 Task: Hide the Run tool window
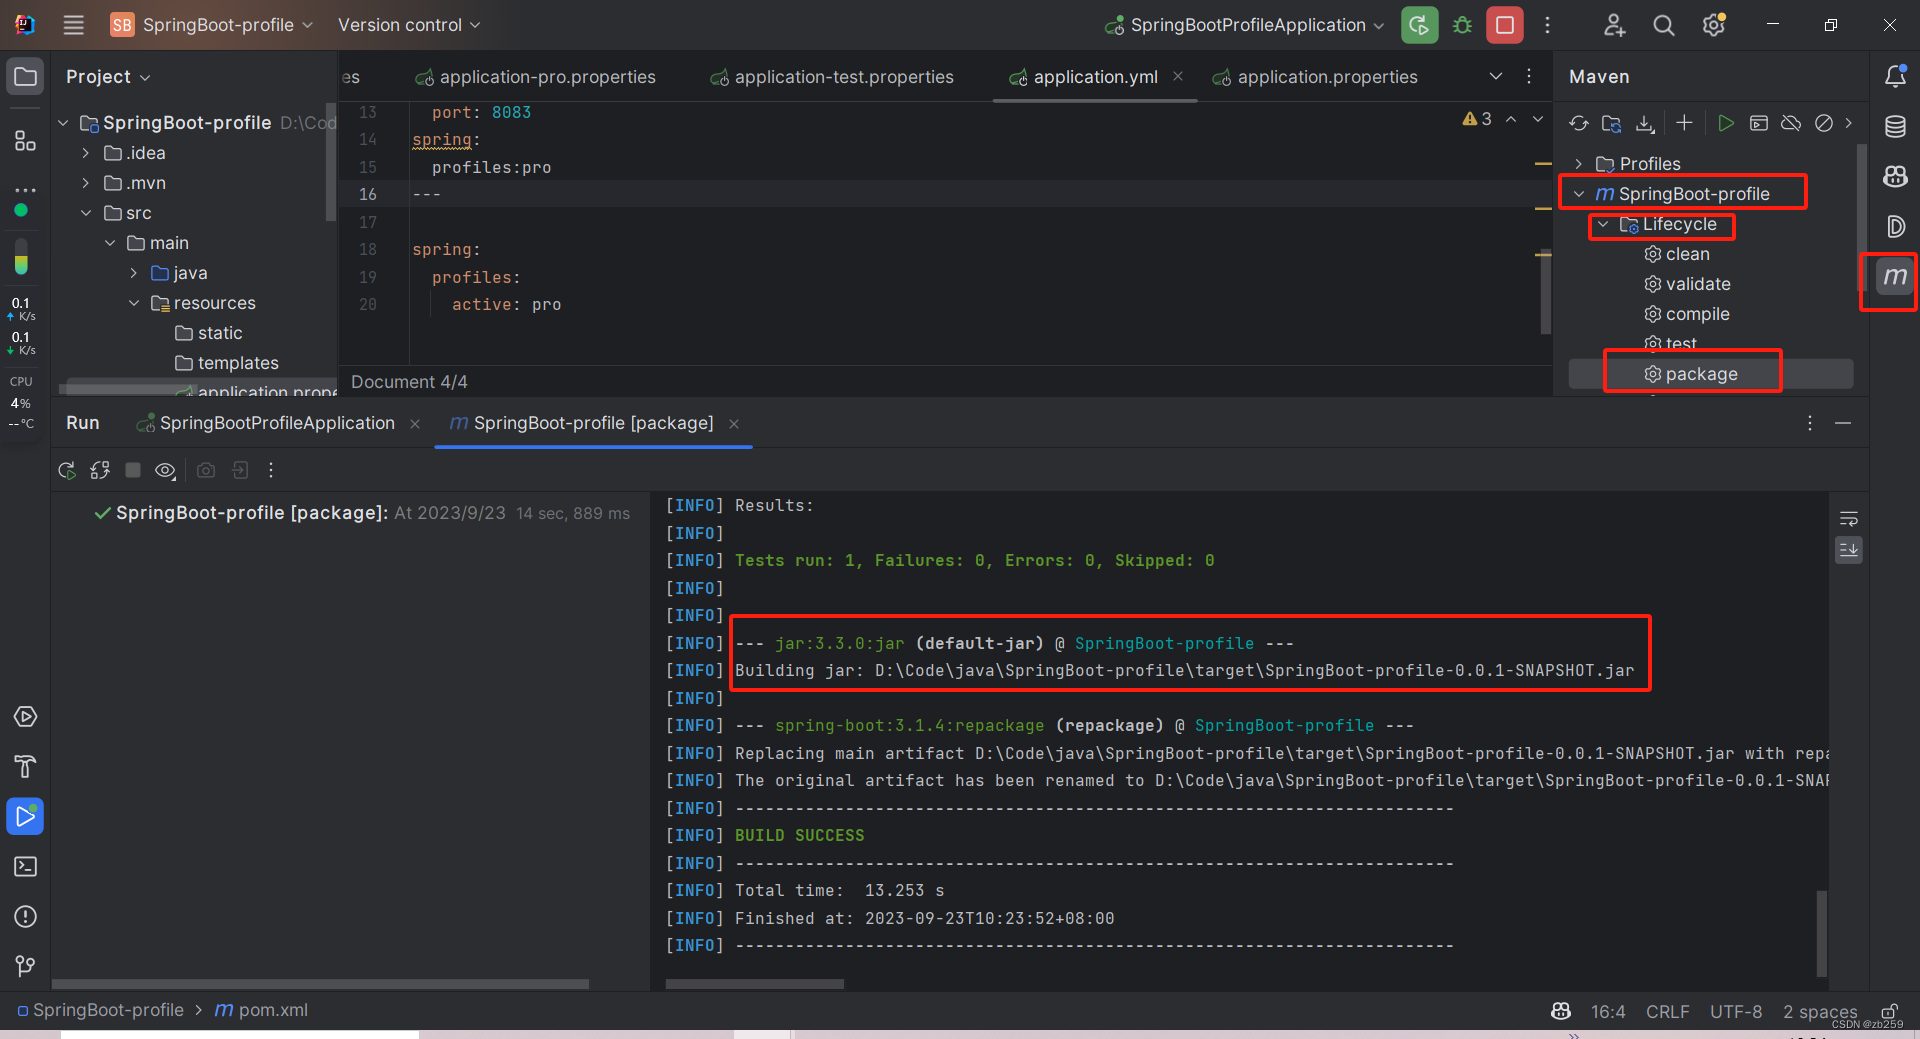(x=1843, y=423)
